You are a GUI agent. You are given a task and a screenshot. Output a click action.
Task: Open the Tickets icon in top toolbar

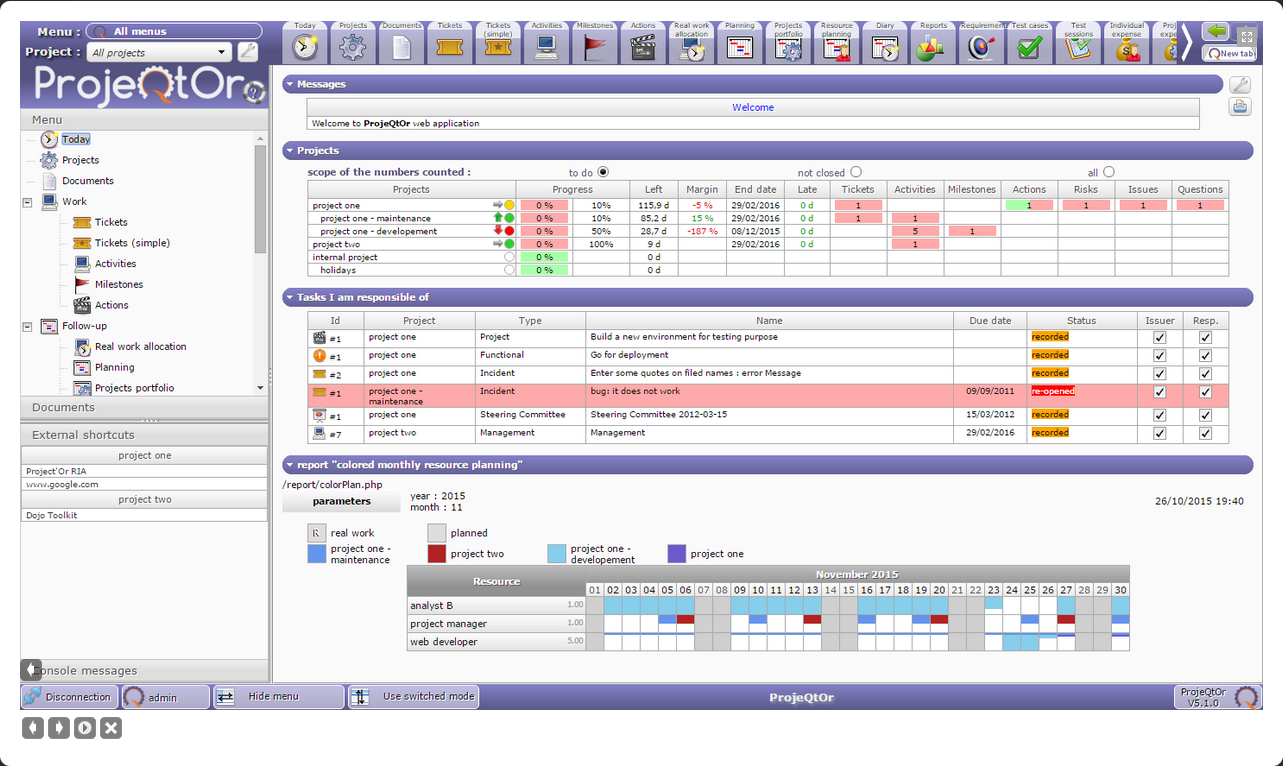[x=450, y=47]
